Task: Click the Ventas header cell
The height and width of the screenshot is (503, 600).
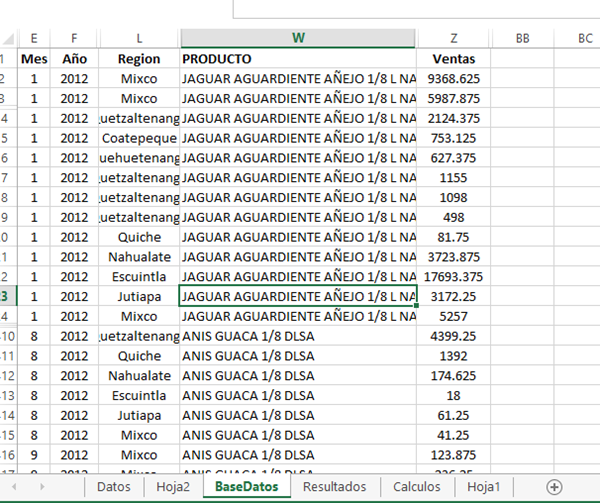Action: pos(454,59)
